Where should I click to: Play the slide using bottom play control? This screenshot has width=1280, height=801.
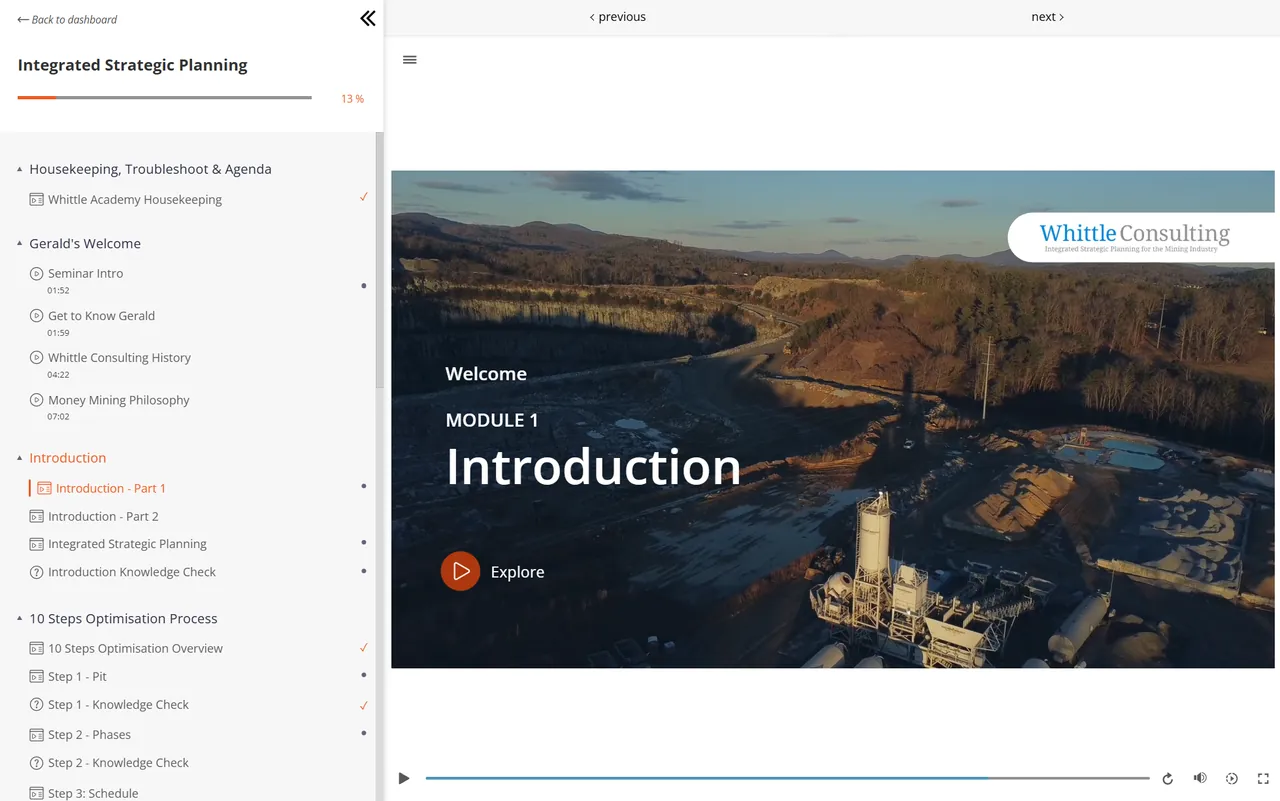[404, 778]
